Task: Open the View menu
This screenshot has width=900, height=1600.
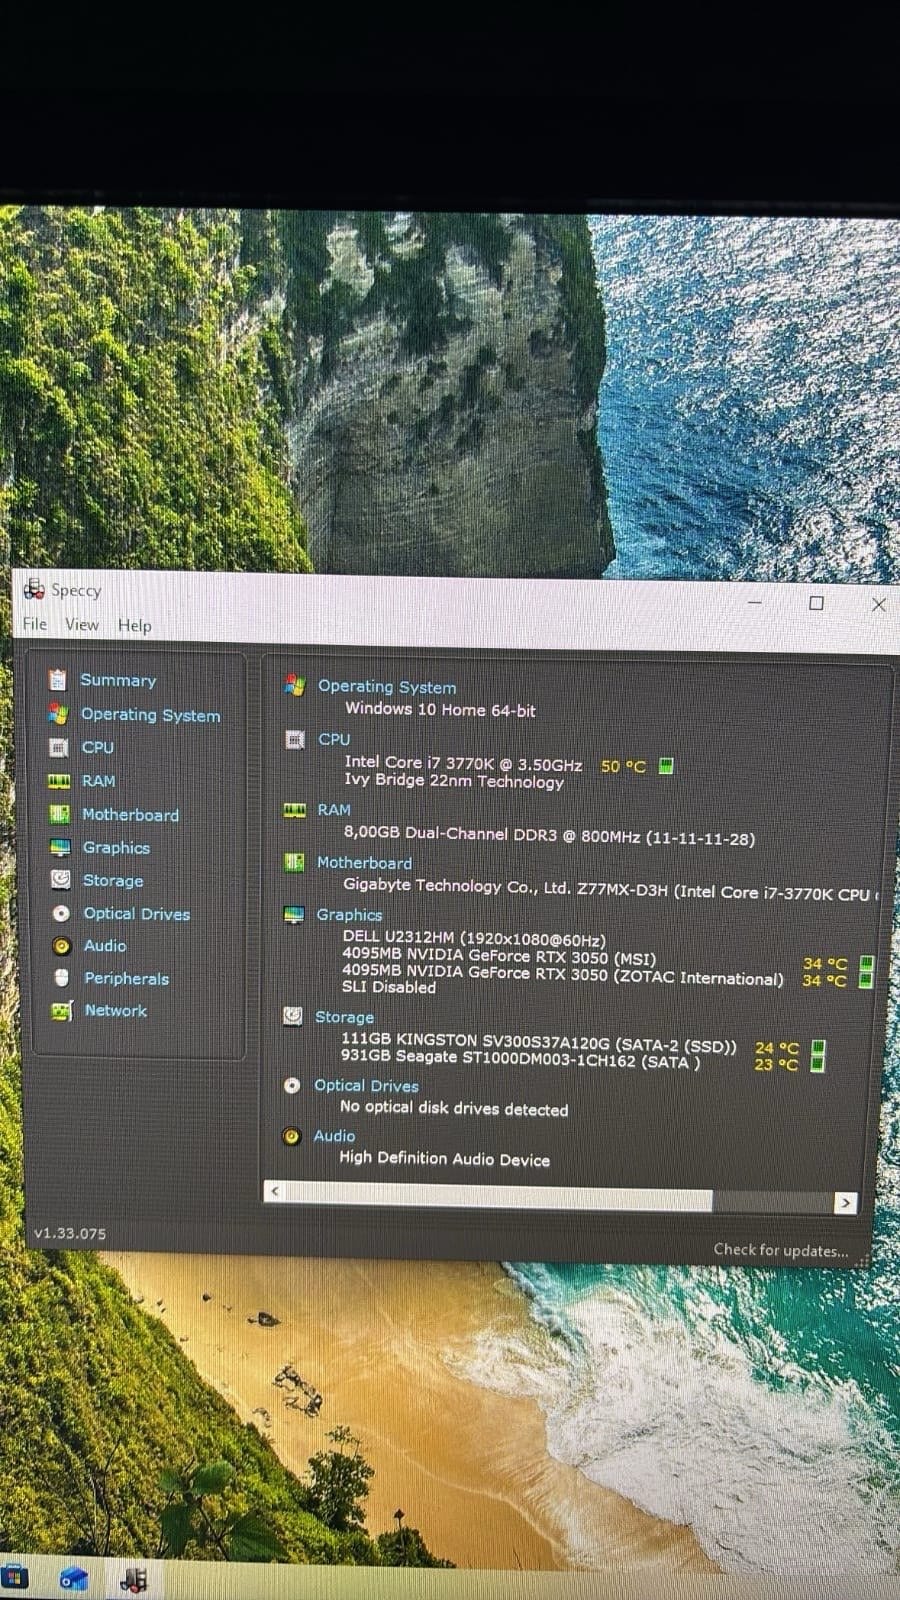Action: click(82, 625)
